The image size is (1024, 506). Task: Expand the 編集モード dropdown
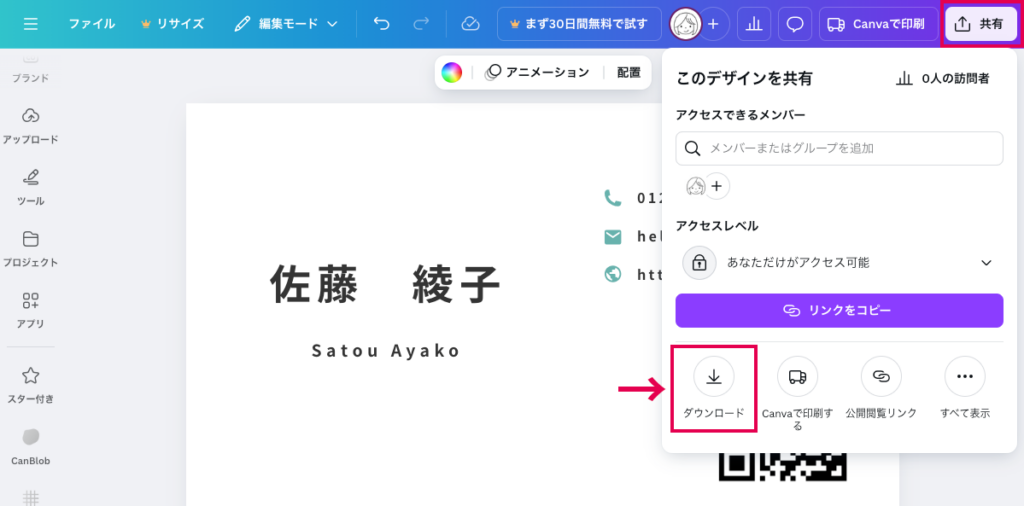285,24
